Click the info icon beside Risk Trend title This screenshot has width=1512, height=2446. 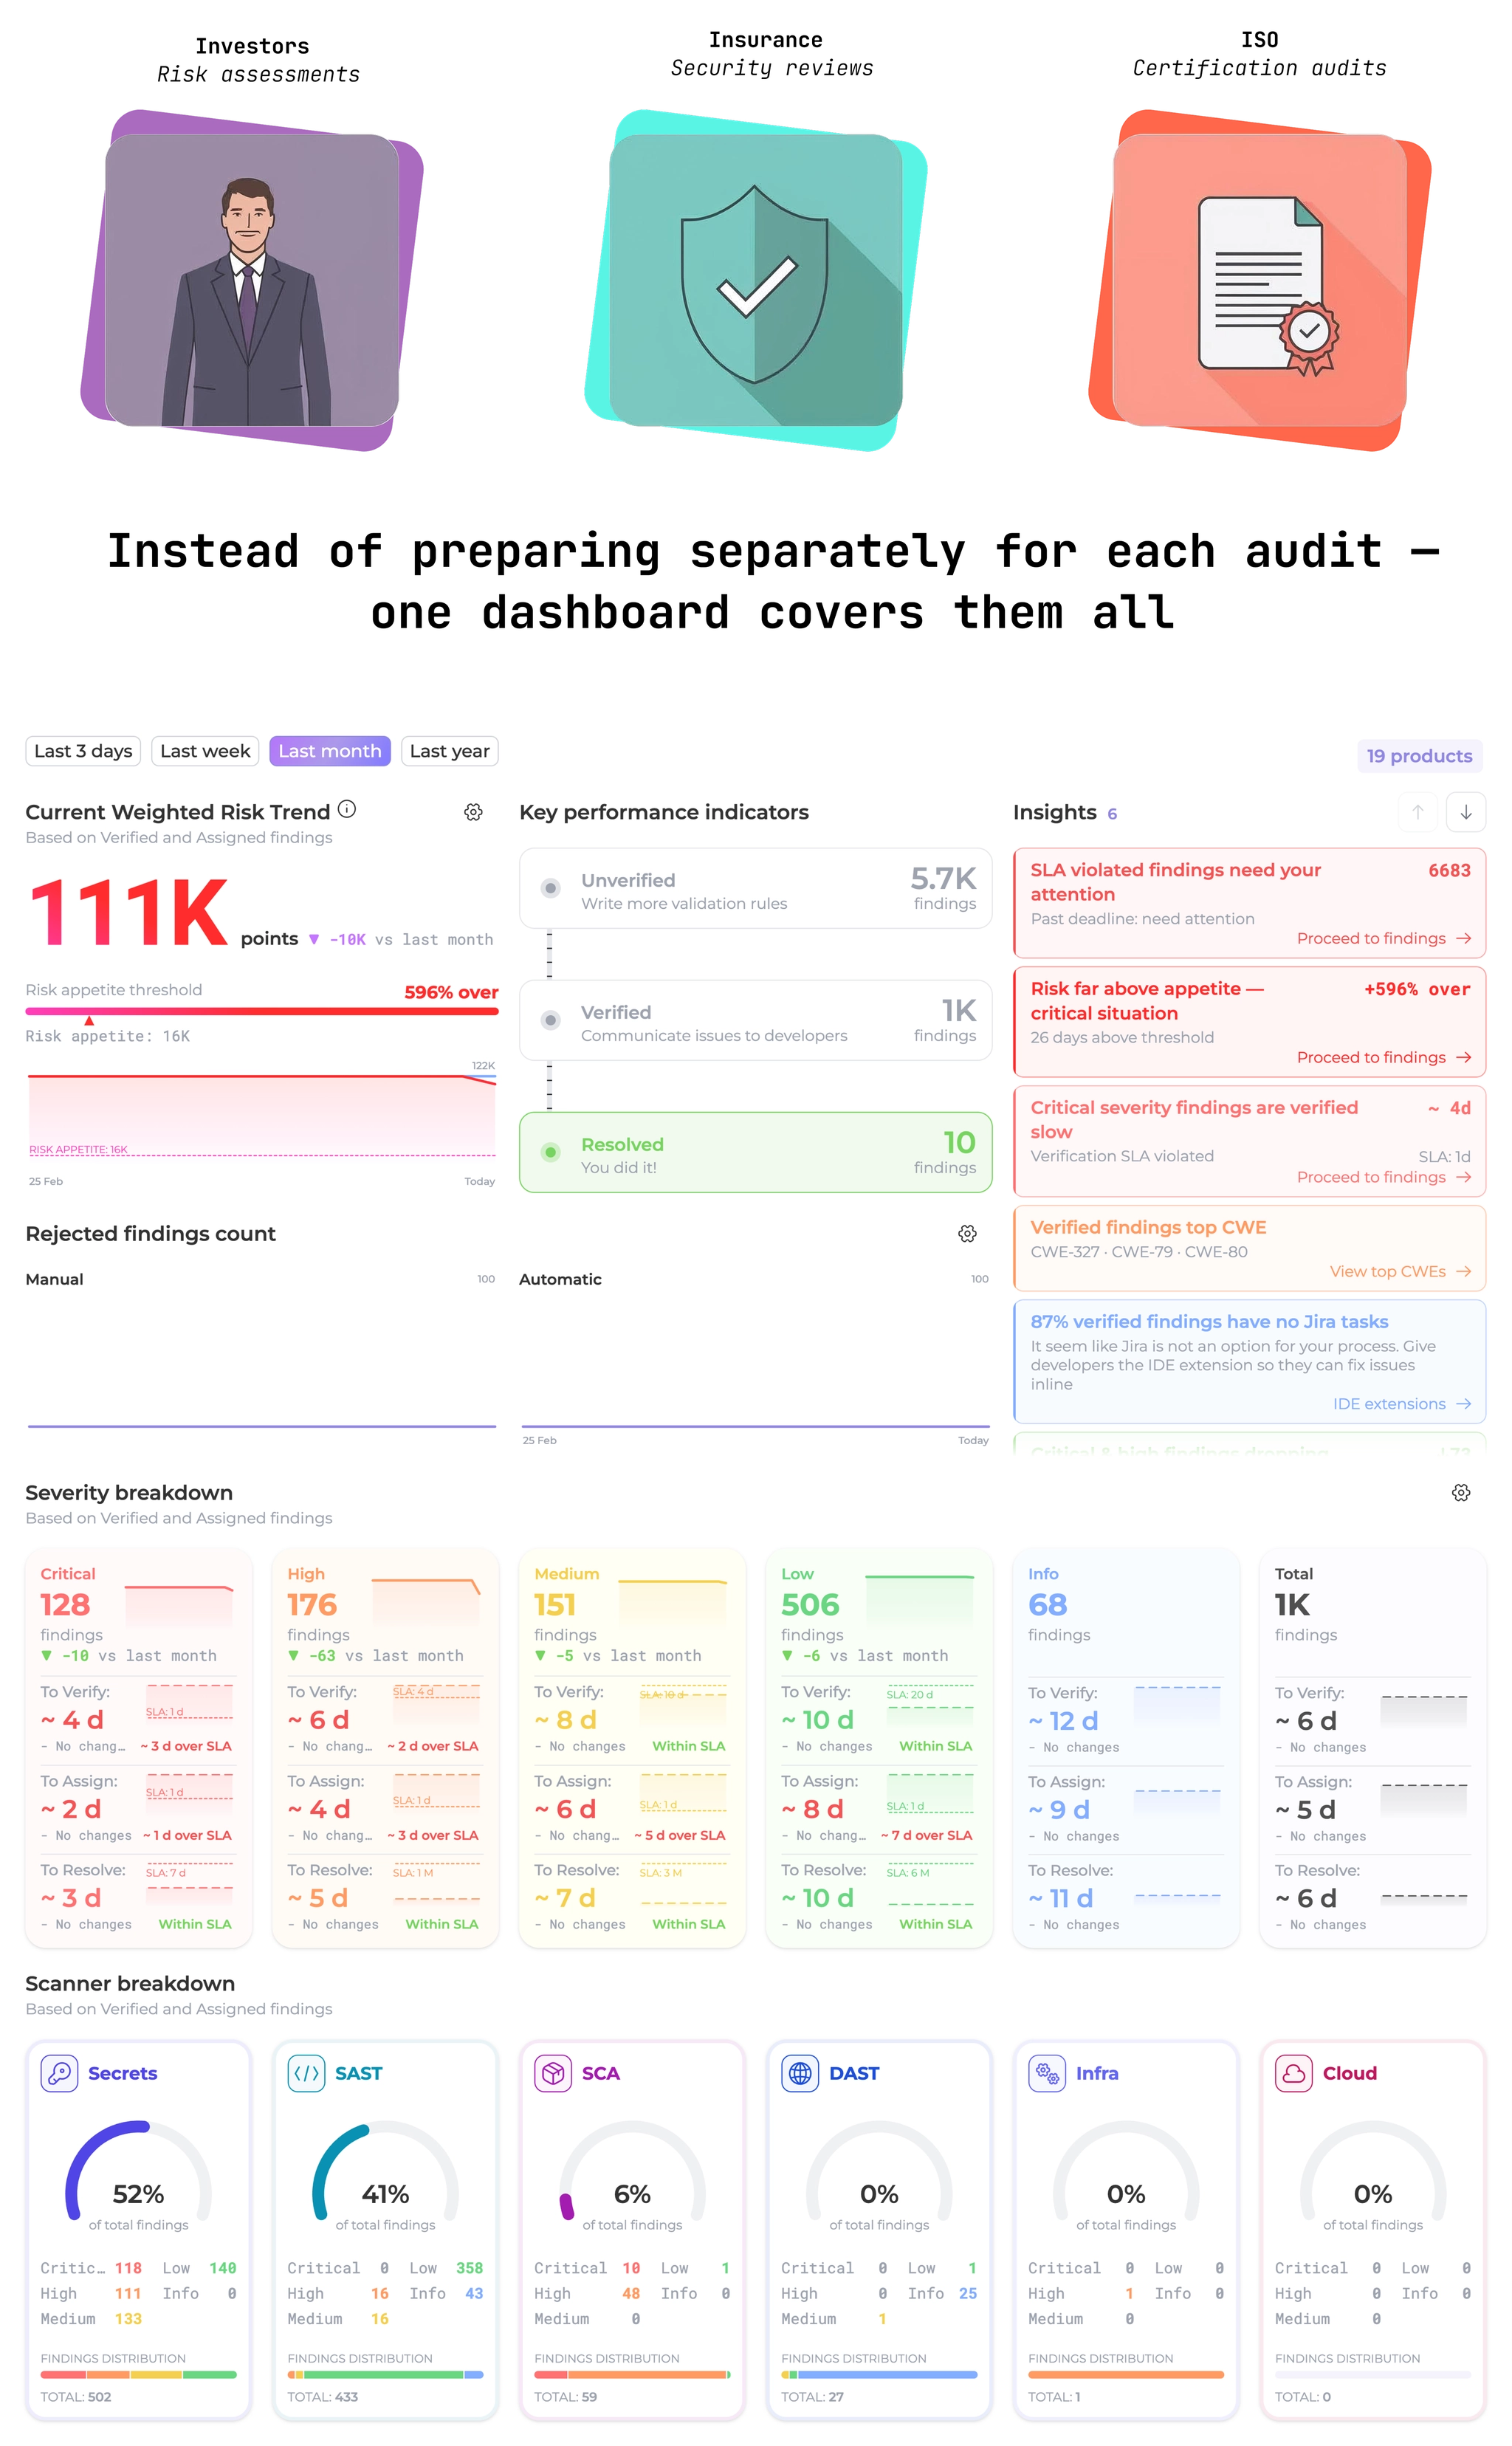(347, 809)
